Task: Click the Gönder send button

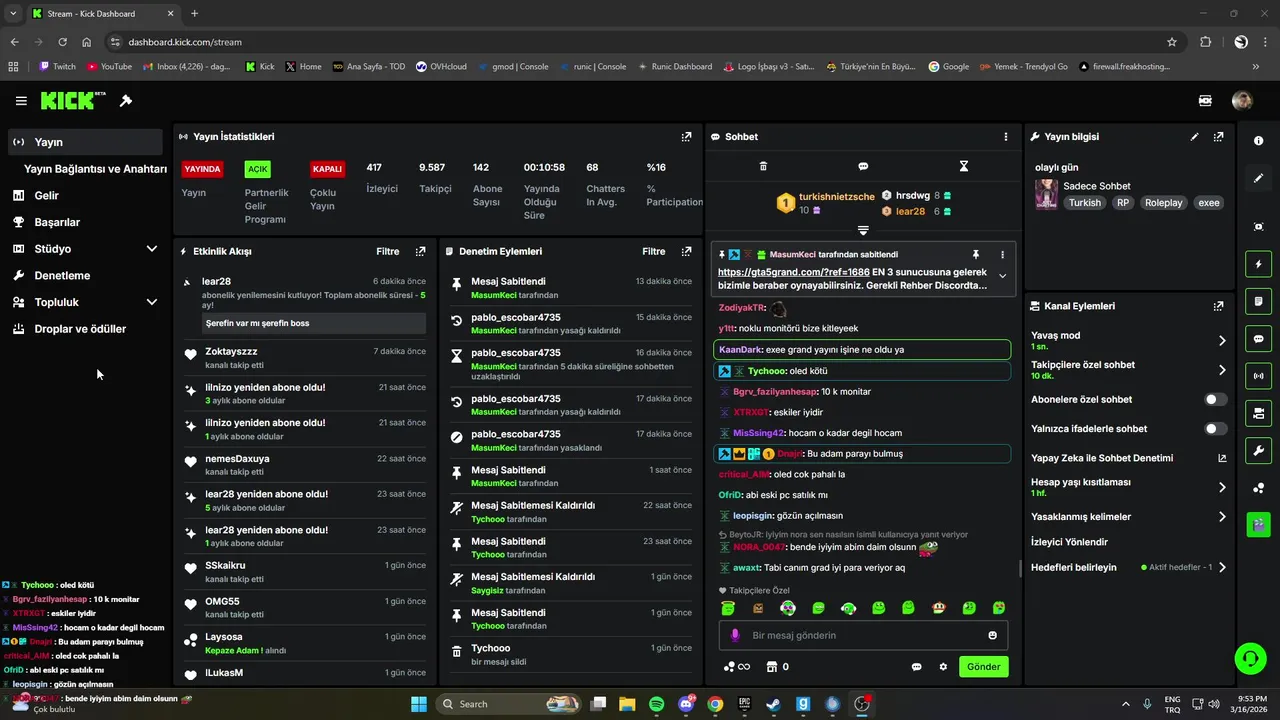Action: coord(983,667)
